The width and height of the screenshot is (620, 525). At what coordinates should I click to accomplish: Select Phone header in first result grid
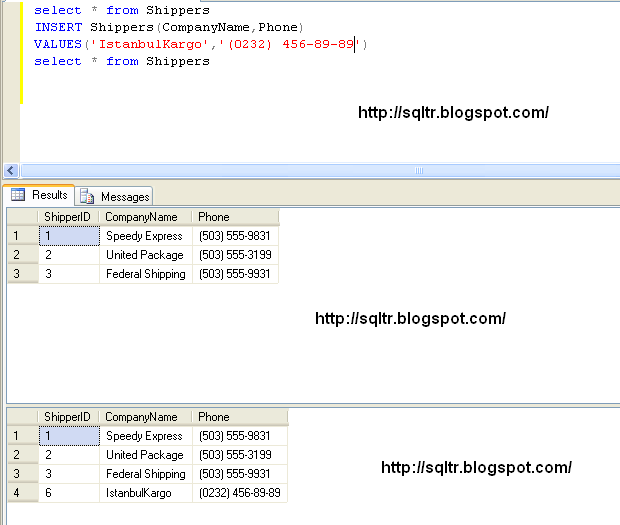(235, 217)
